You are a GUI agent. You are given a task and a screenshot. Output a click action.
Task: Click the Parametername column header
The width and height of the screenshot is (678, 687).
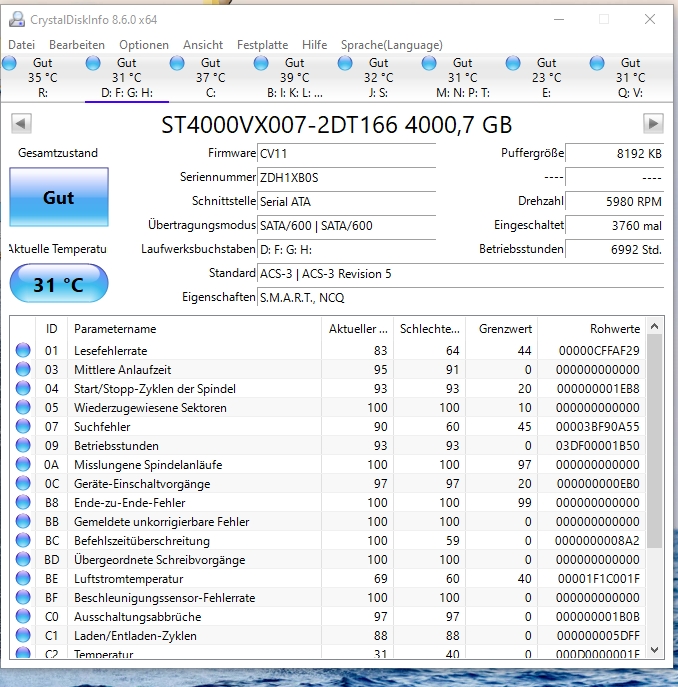(x=195, y=329)
